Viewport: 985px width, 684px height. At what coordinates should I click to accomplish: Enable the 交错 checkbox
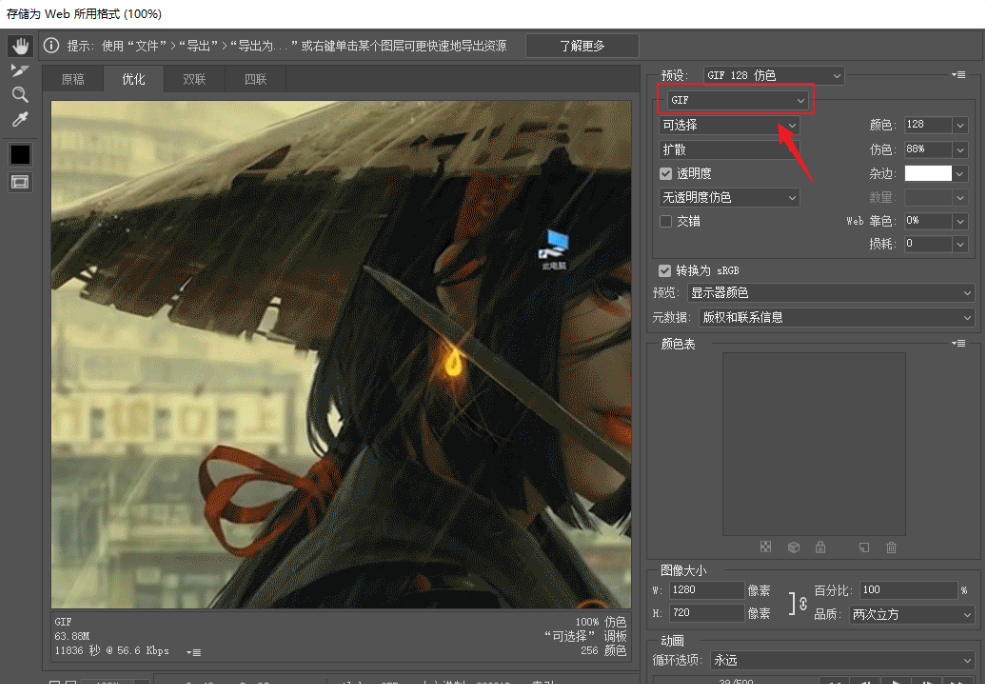pyautogui.click(x=666, y=221)
